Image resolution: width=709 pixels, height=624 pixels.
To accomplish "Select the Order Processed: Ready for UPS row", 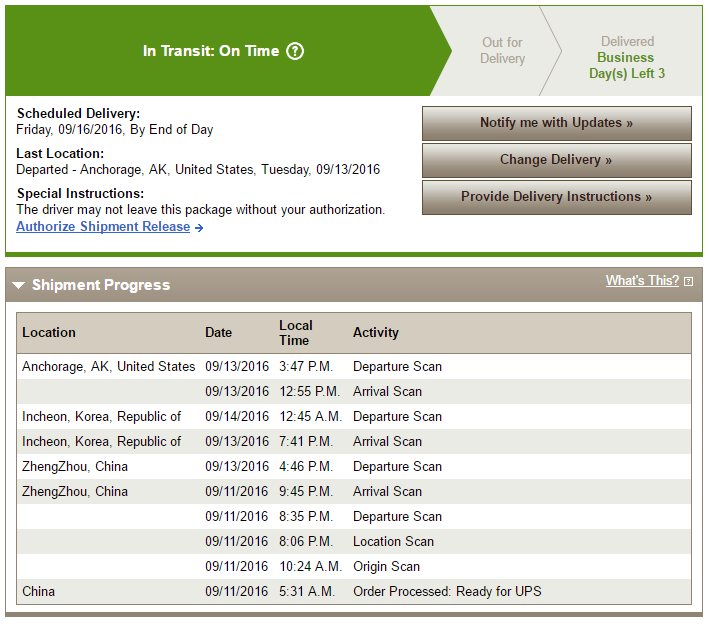I will [354, 592].
